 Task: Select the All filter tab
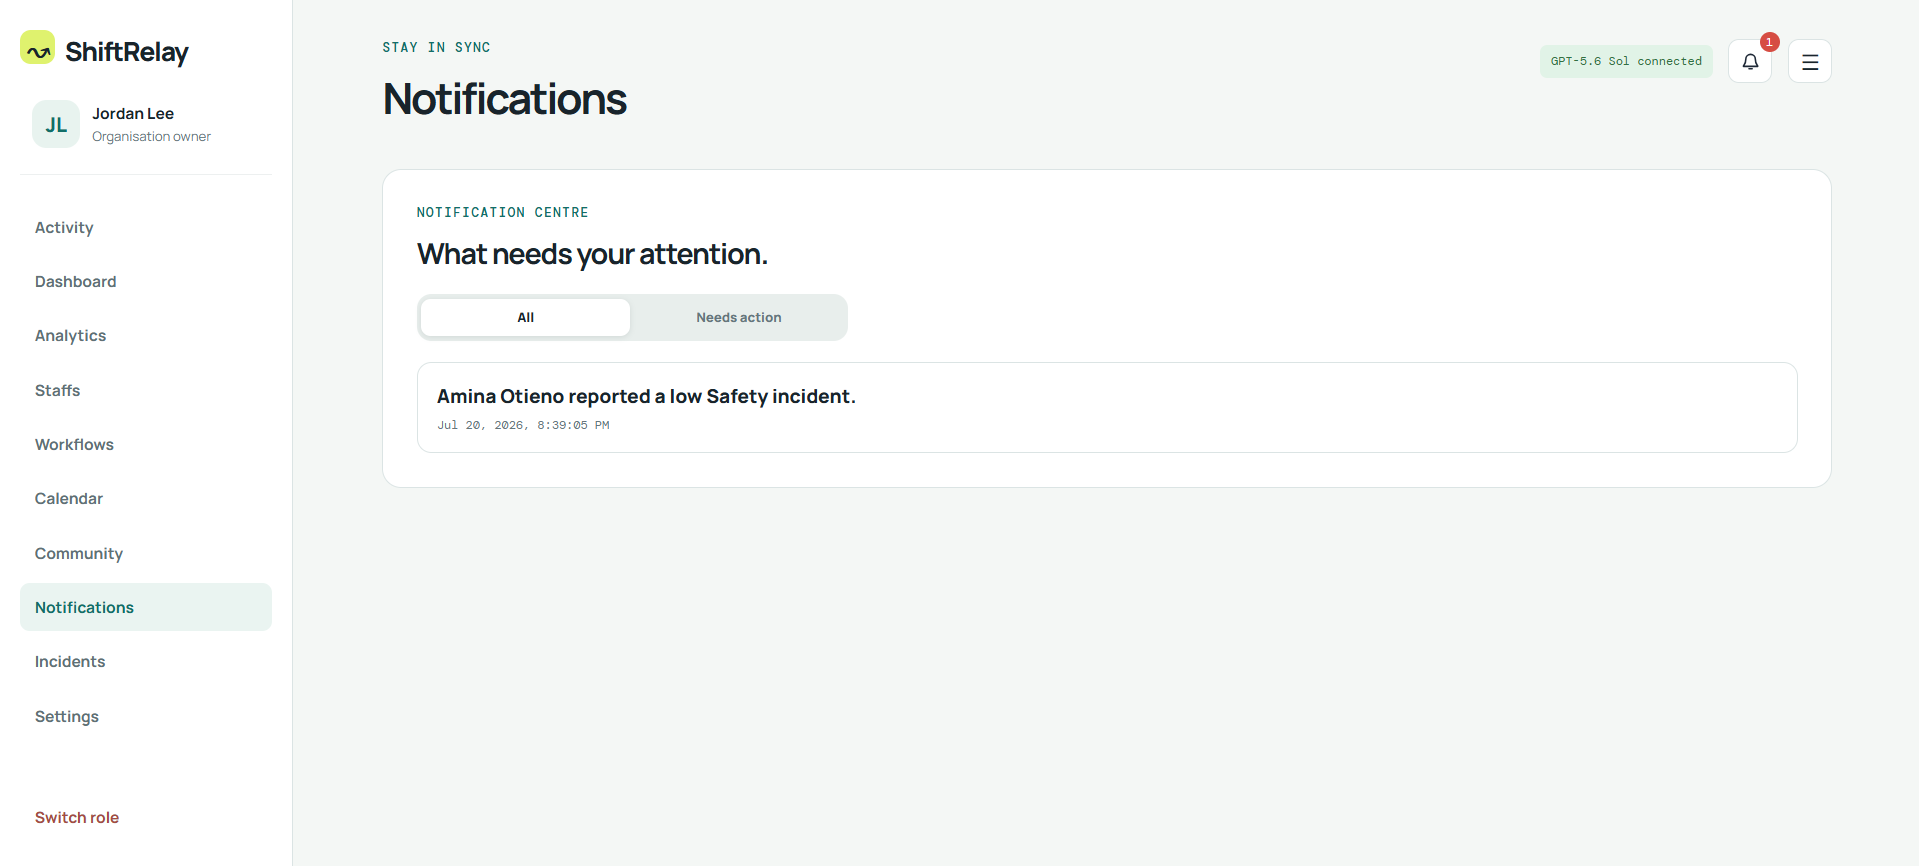pos(525,317)
